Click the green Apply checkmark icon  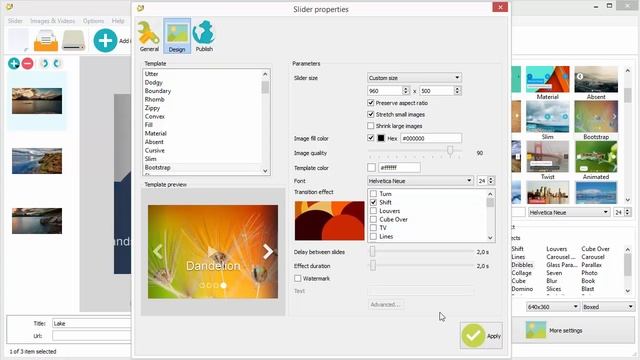coord(473,336)
